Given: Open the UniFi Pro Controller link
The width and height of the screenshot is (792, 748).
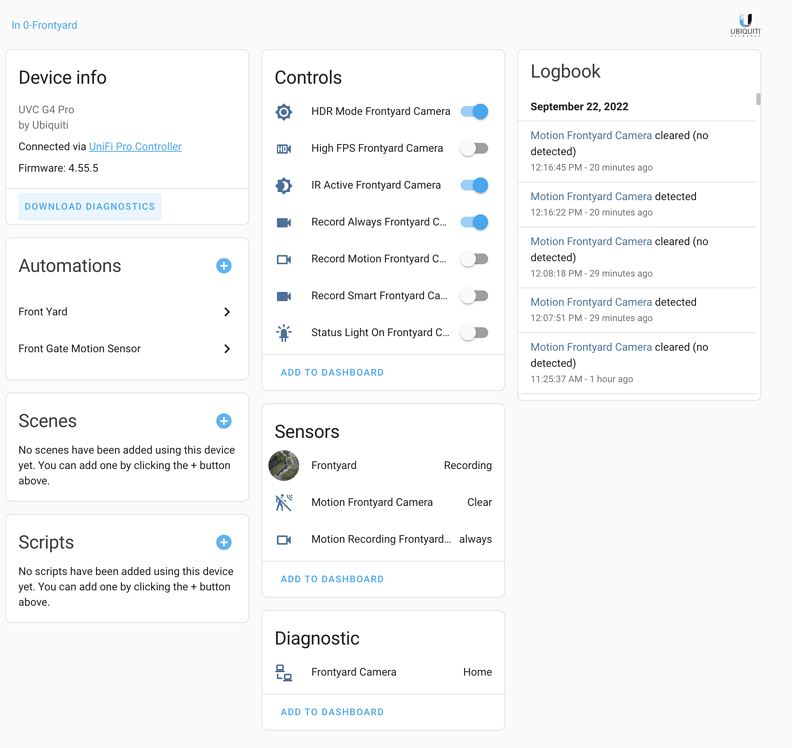Looking at the screenshot, I should point(135,147).
